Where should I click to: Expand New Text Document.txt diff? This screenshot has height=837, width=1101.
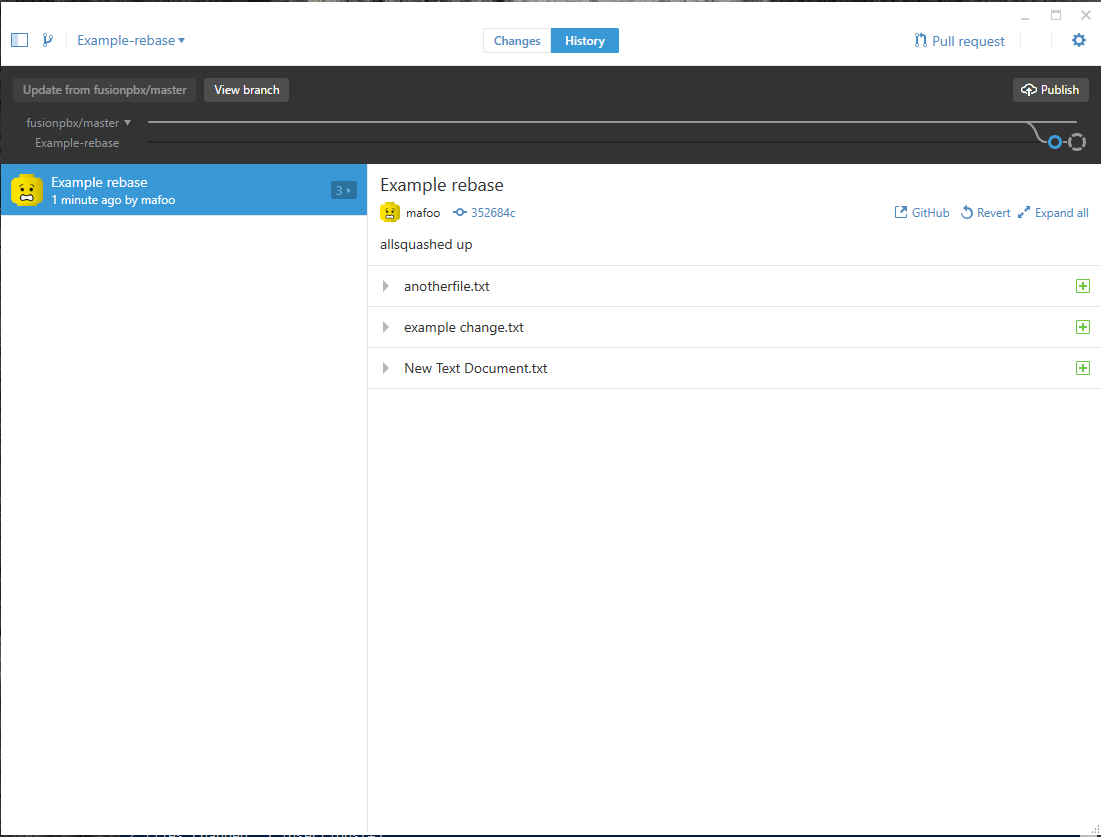(x=386, y=369)
